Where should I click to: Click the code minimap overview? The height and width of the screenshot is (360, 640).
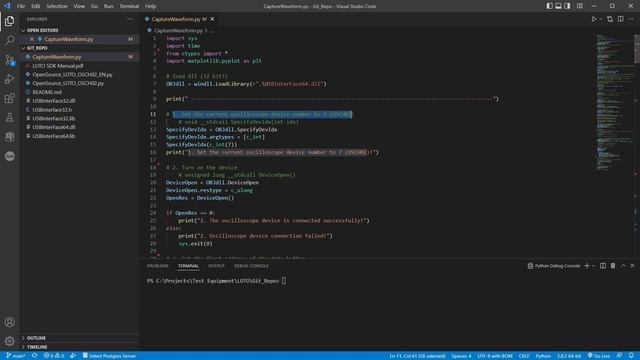614,102
